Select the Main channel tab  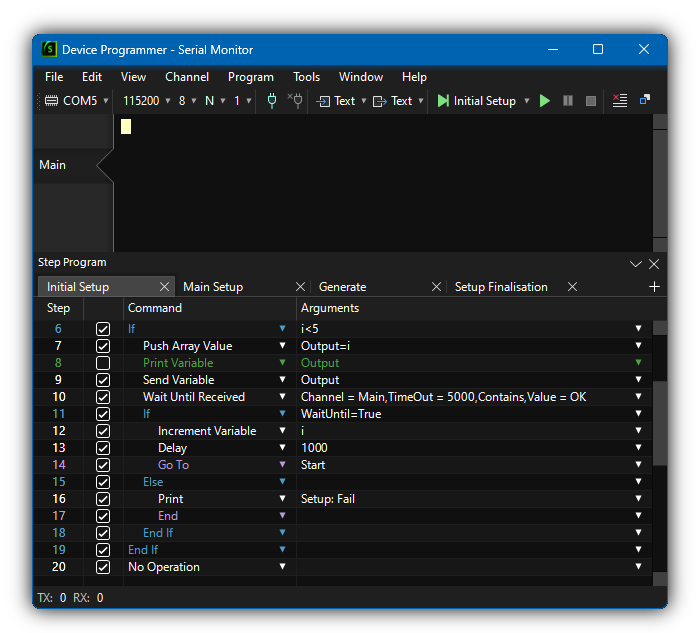53,165
